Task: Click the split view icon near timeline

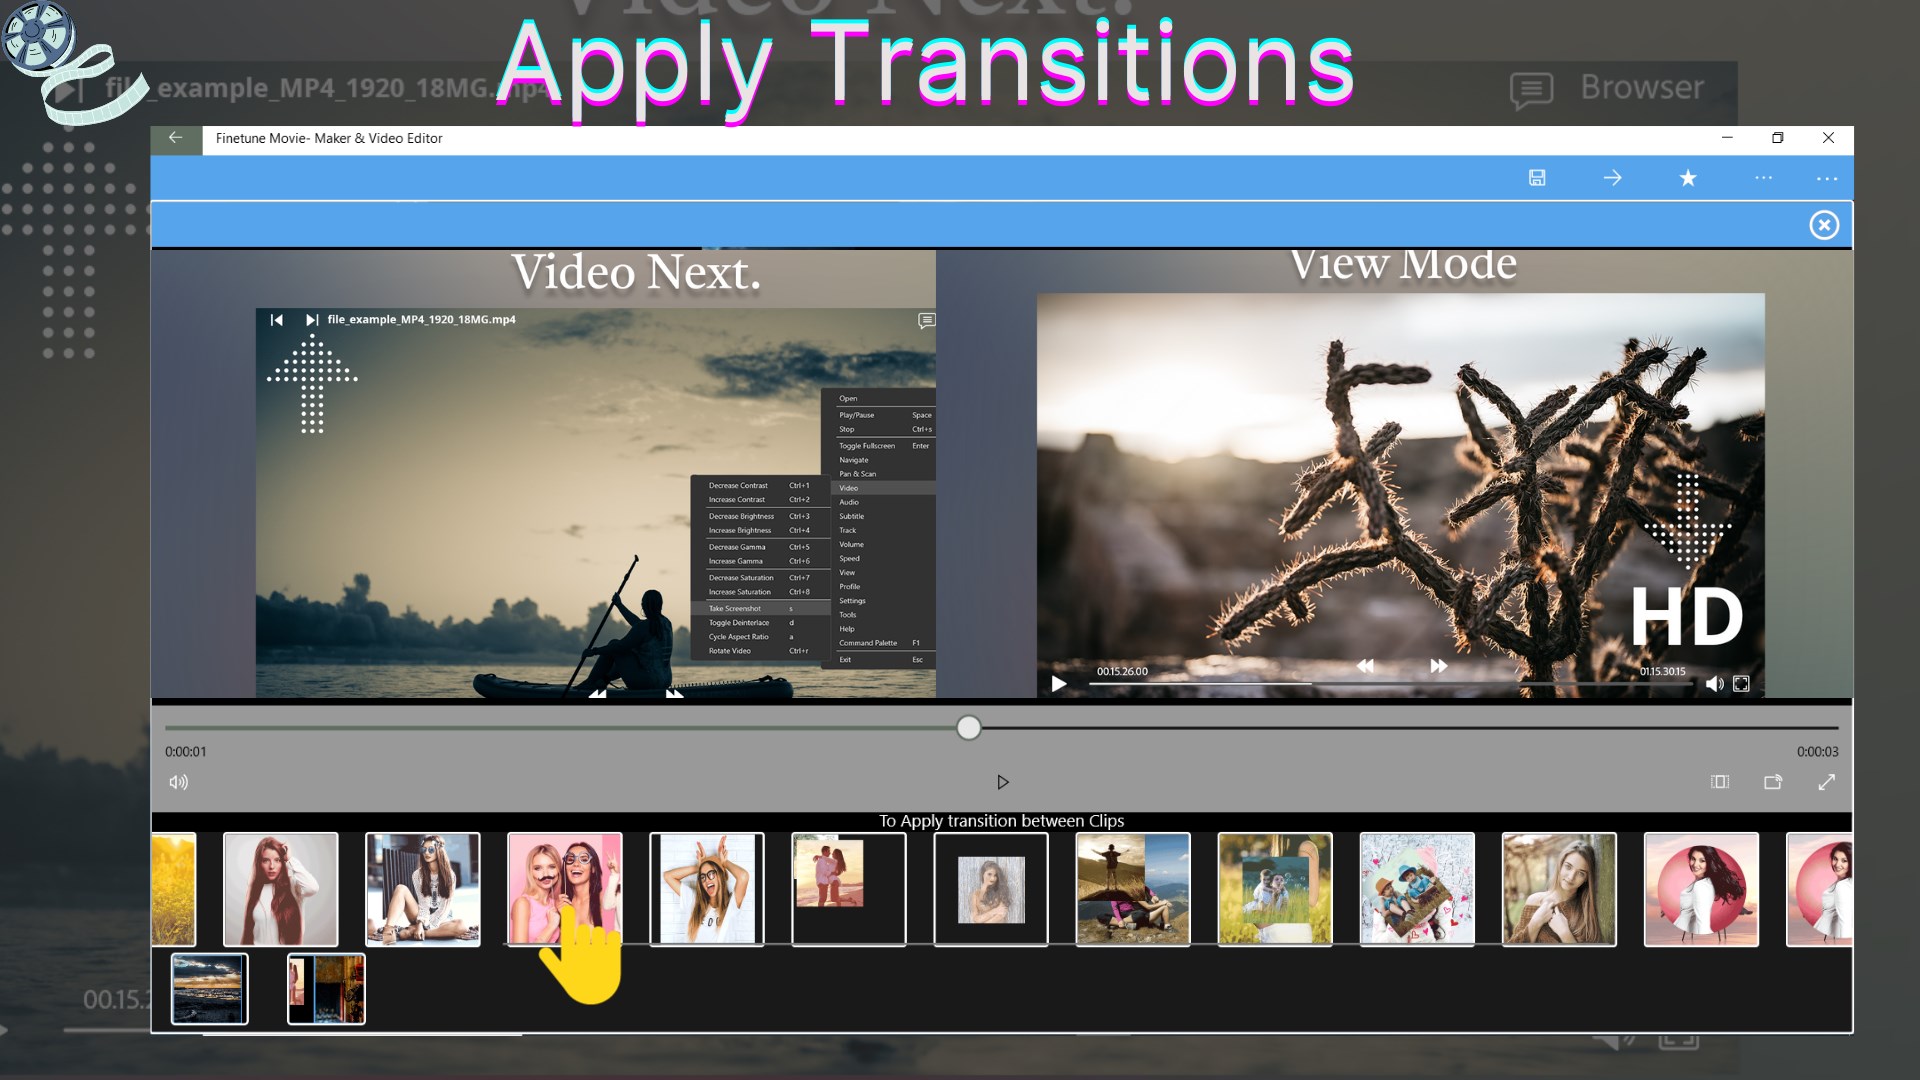Action: [x=1720, y=782]
